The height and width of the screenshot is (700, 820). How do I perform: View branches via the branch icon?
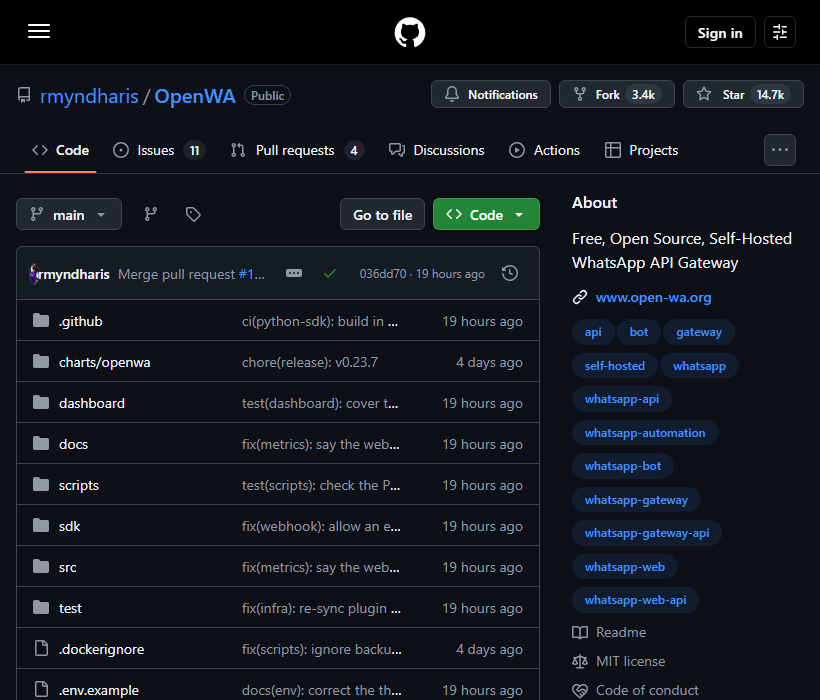pos(151,214)
